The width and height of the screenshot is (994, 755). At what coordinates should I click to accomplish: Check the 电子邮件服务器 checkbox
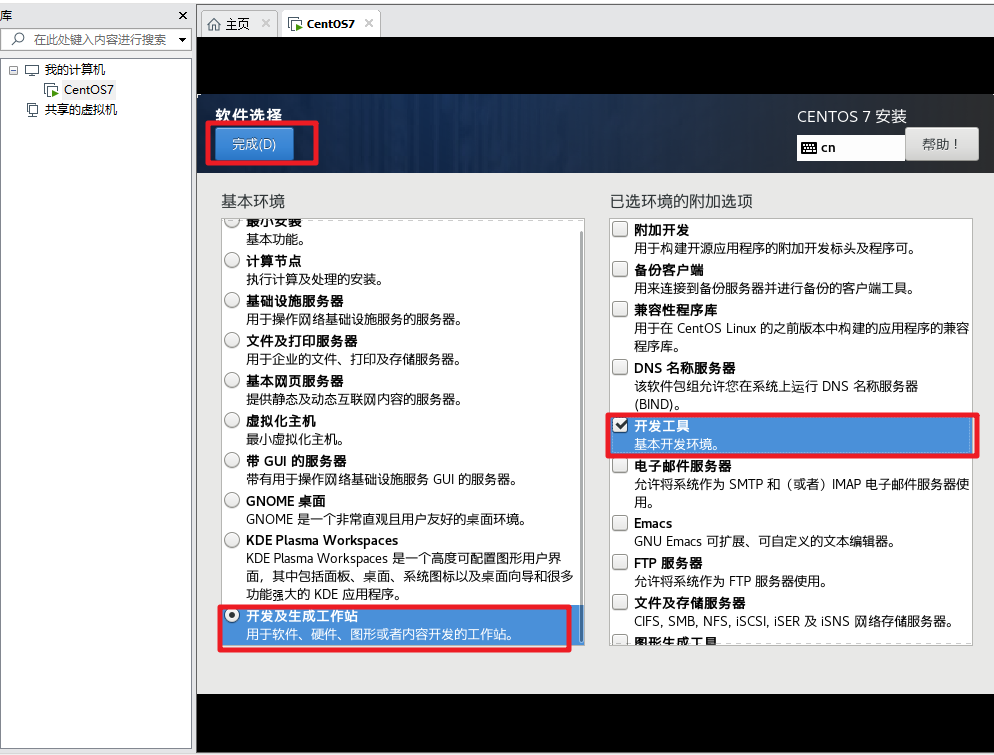(620, 465)
